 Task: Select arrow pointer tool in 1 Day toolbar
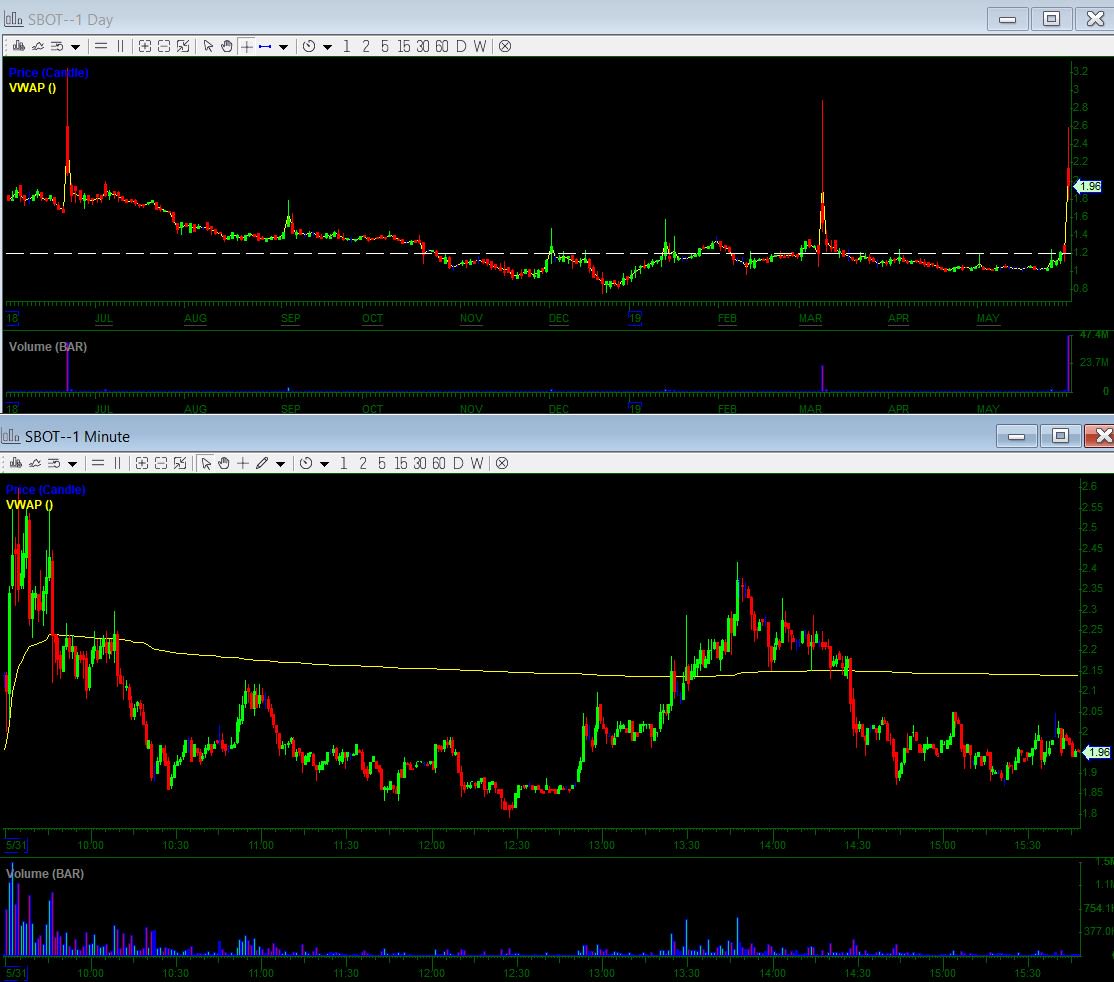pos(208,46)
